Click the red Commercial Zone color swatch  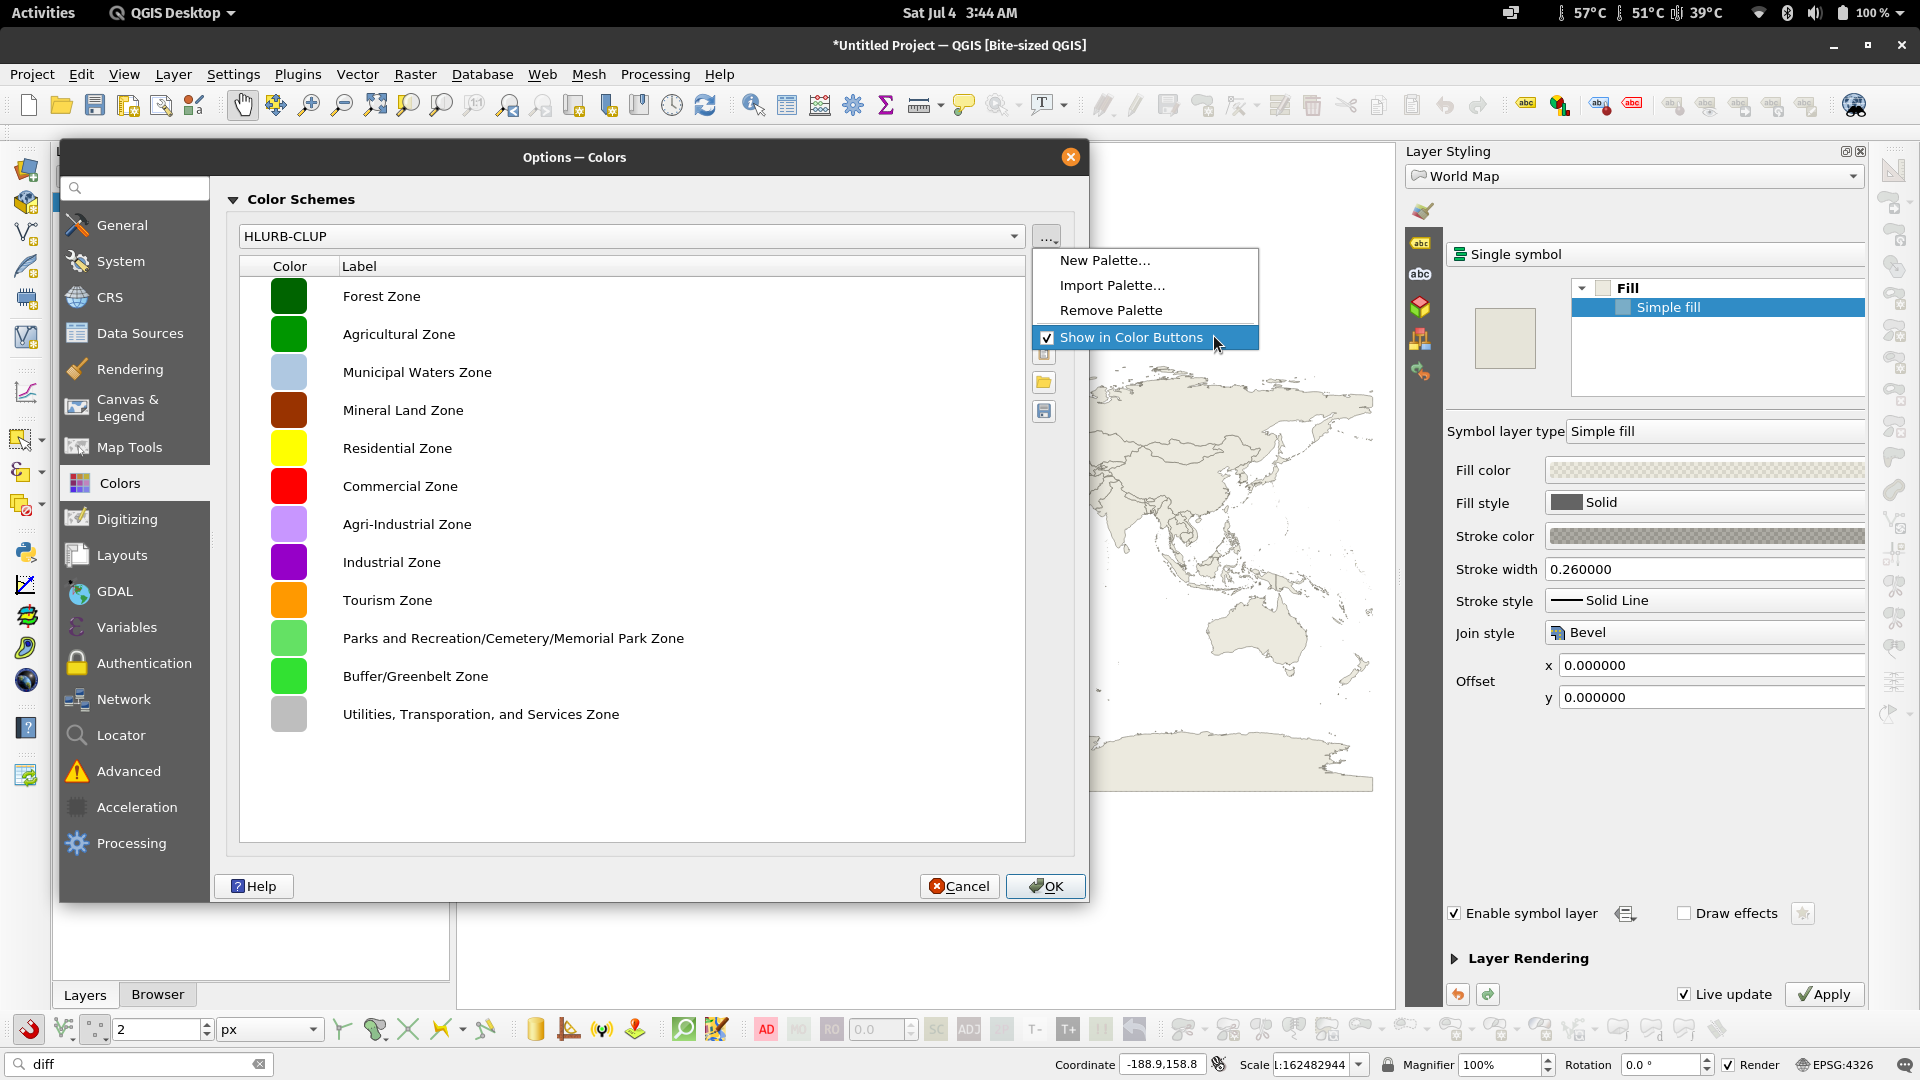click(289, 486)
